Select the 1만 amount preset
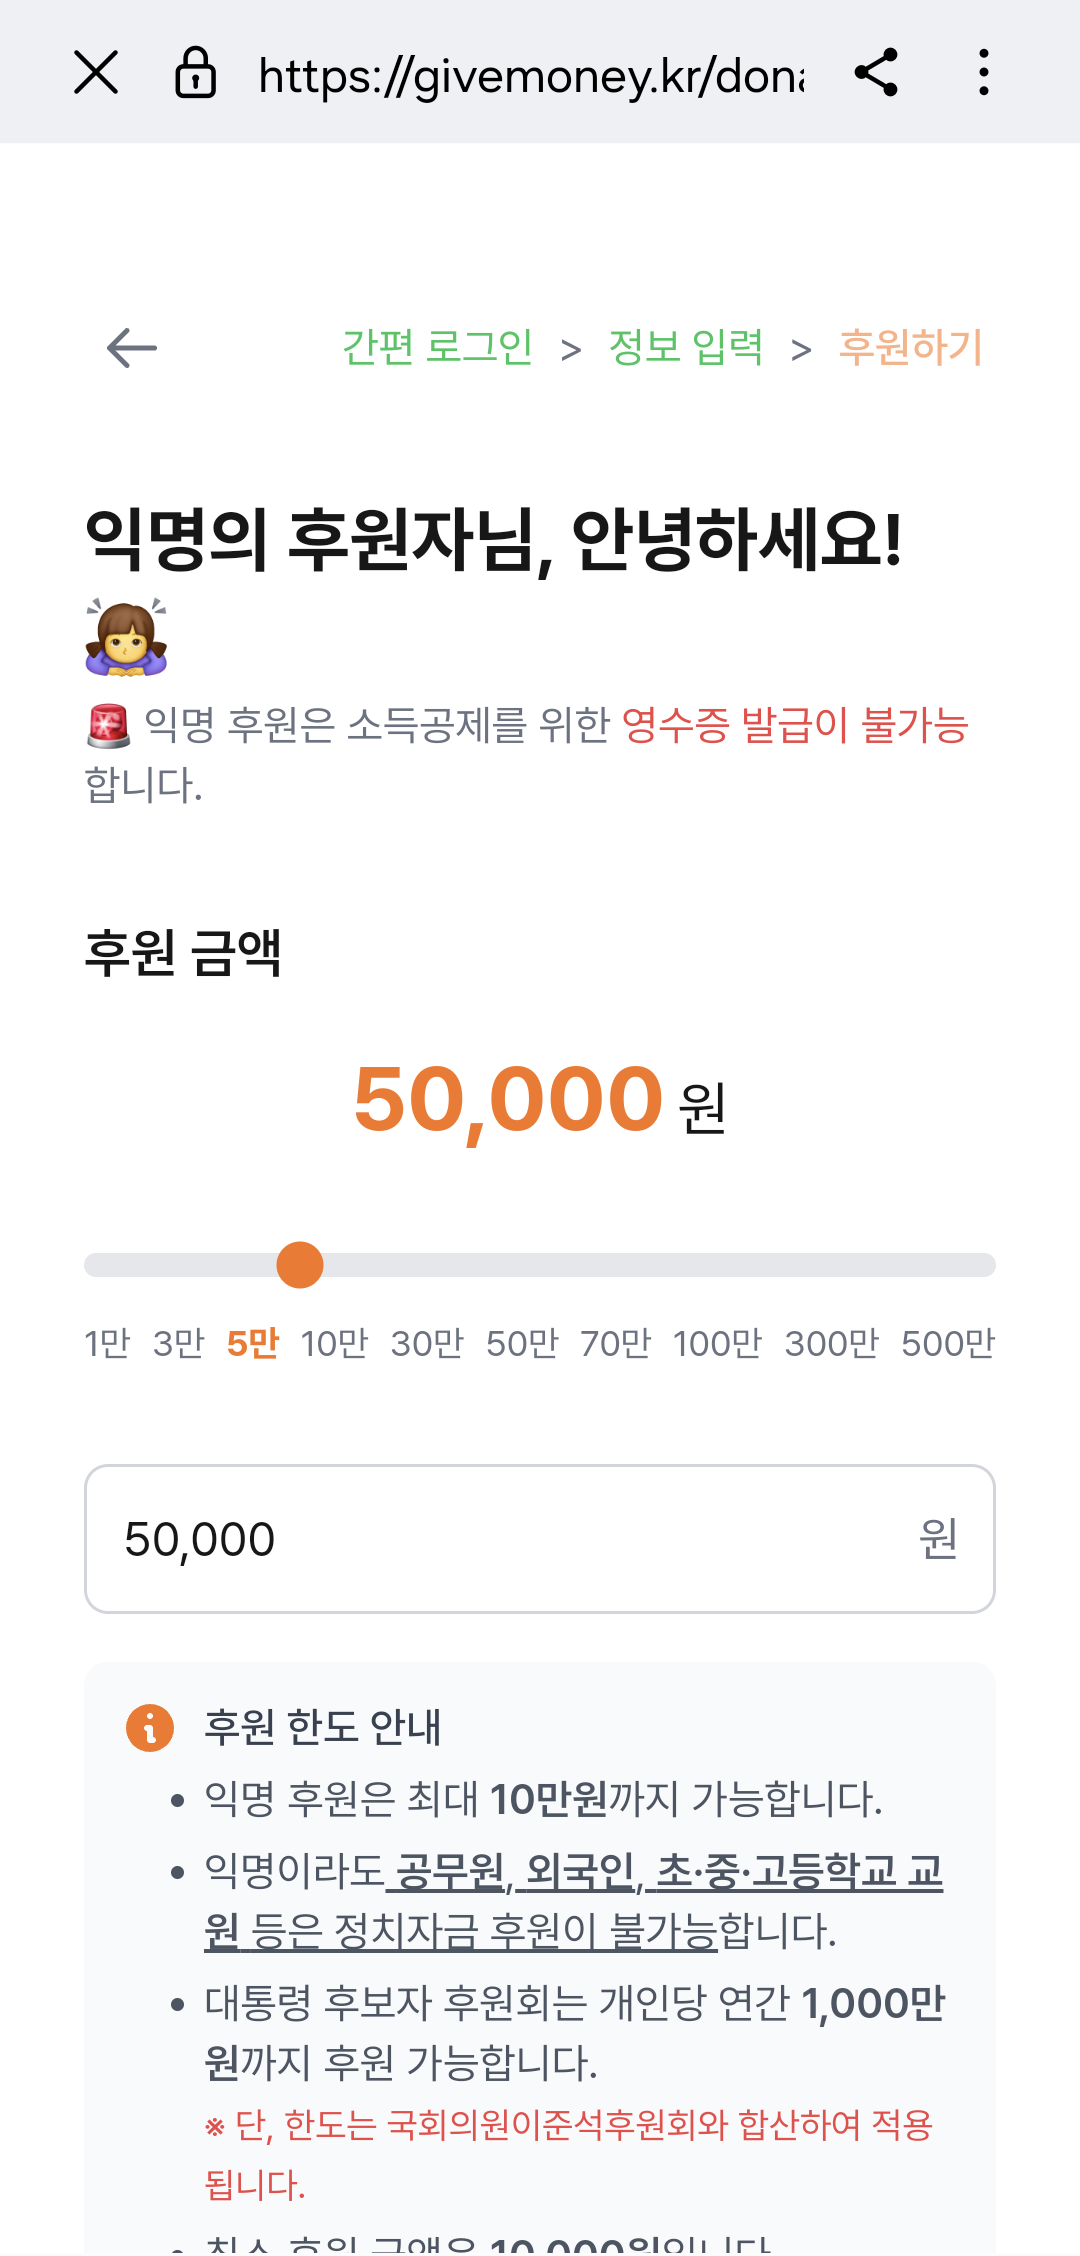 point(107,1344)
